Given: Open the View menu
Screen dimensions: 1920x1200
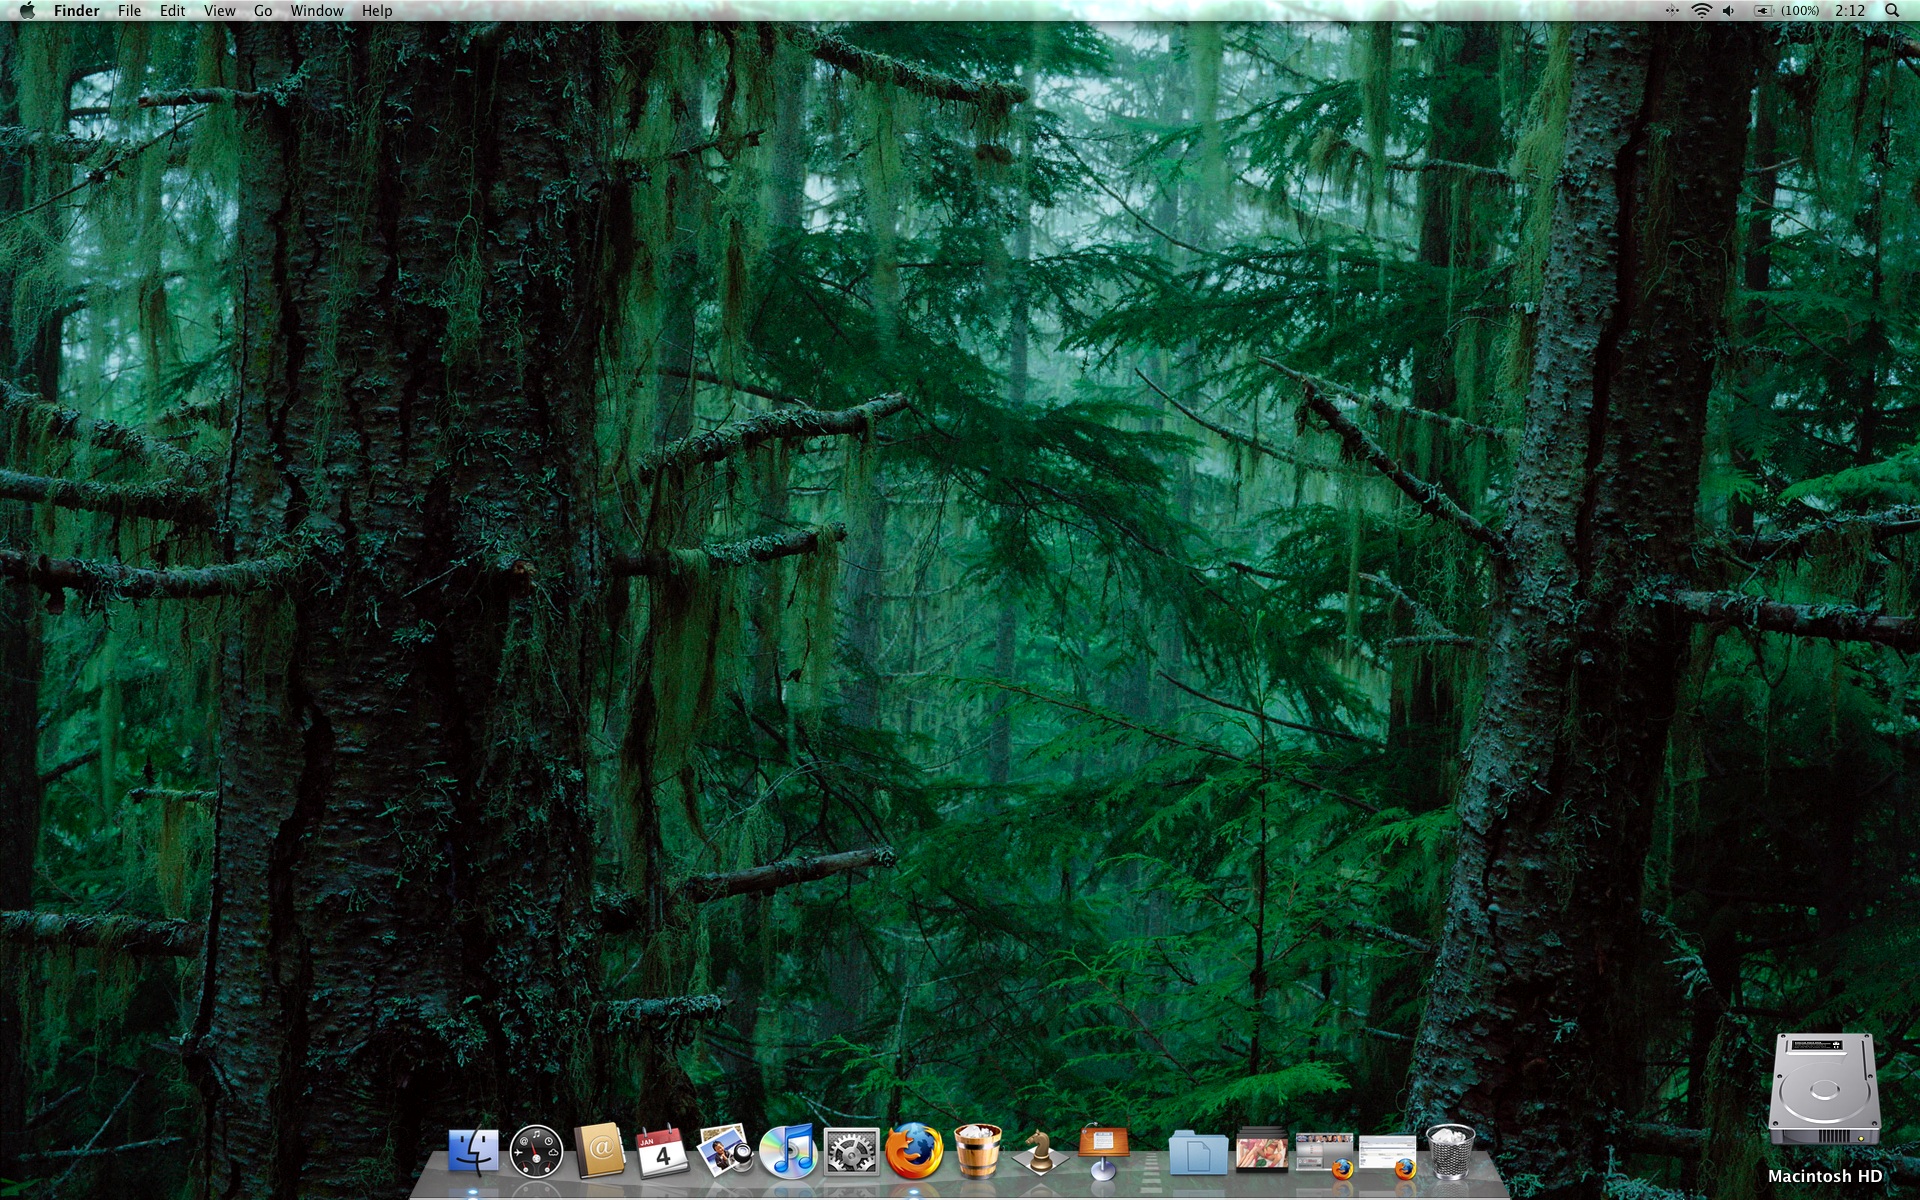Looking at the screenshot, I should [219, 10].
